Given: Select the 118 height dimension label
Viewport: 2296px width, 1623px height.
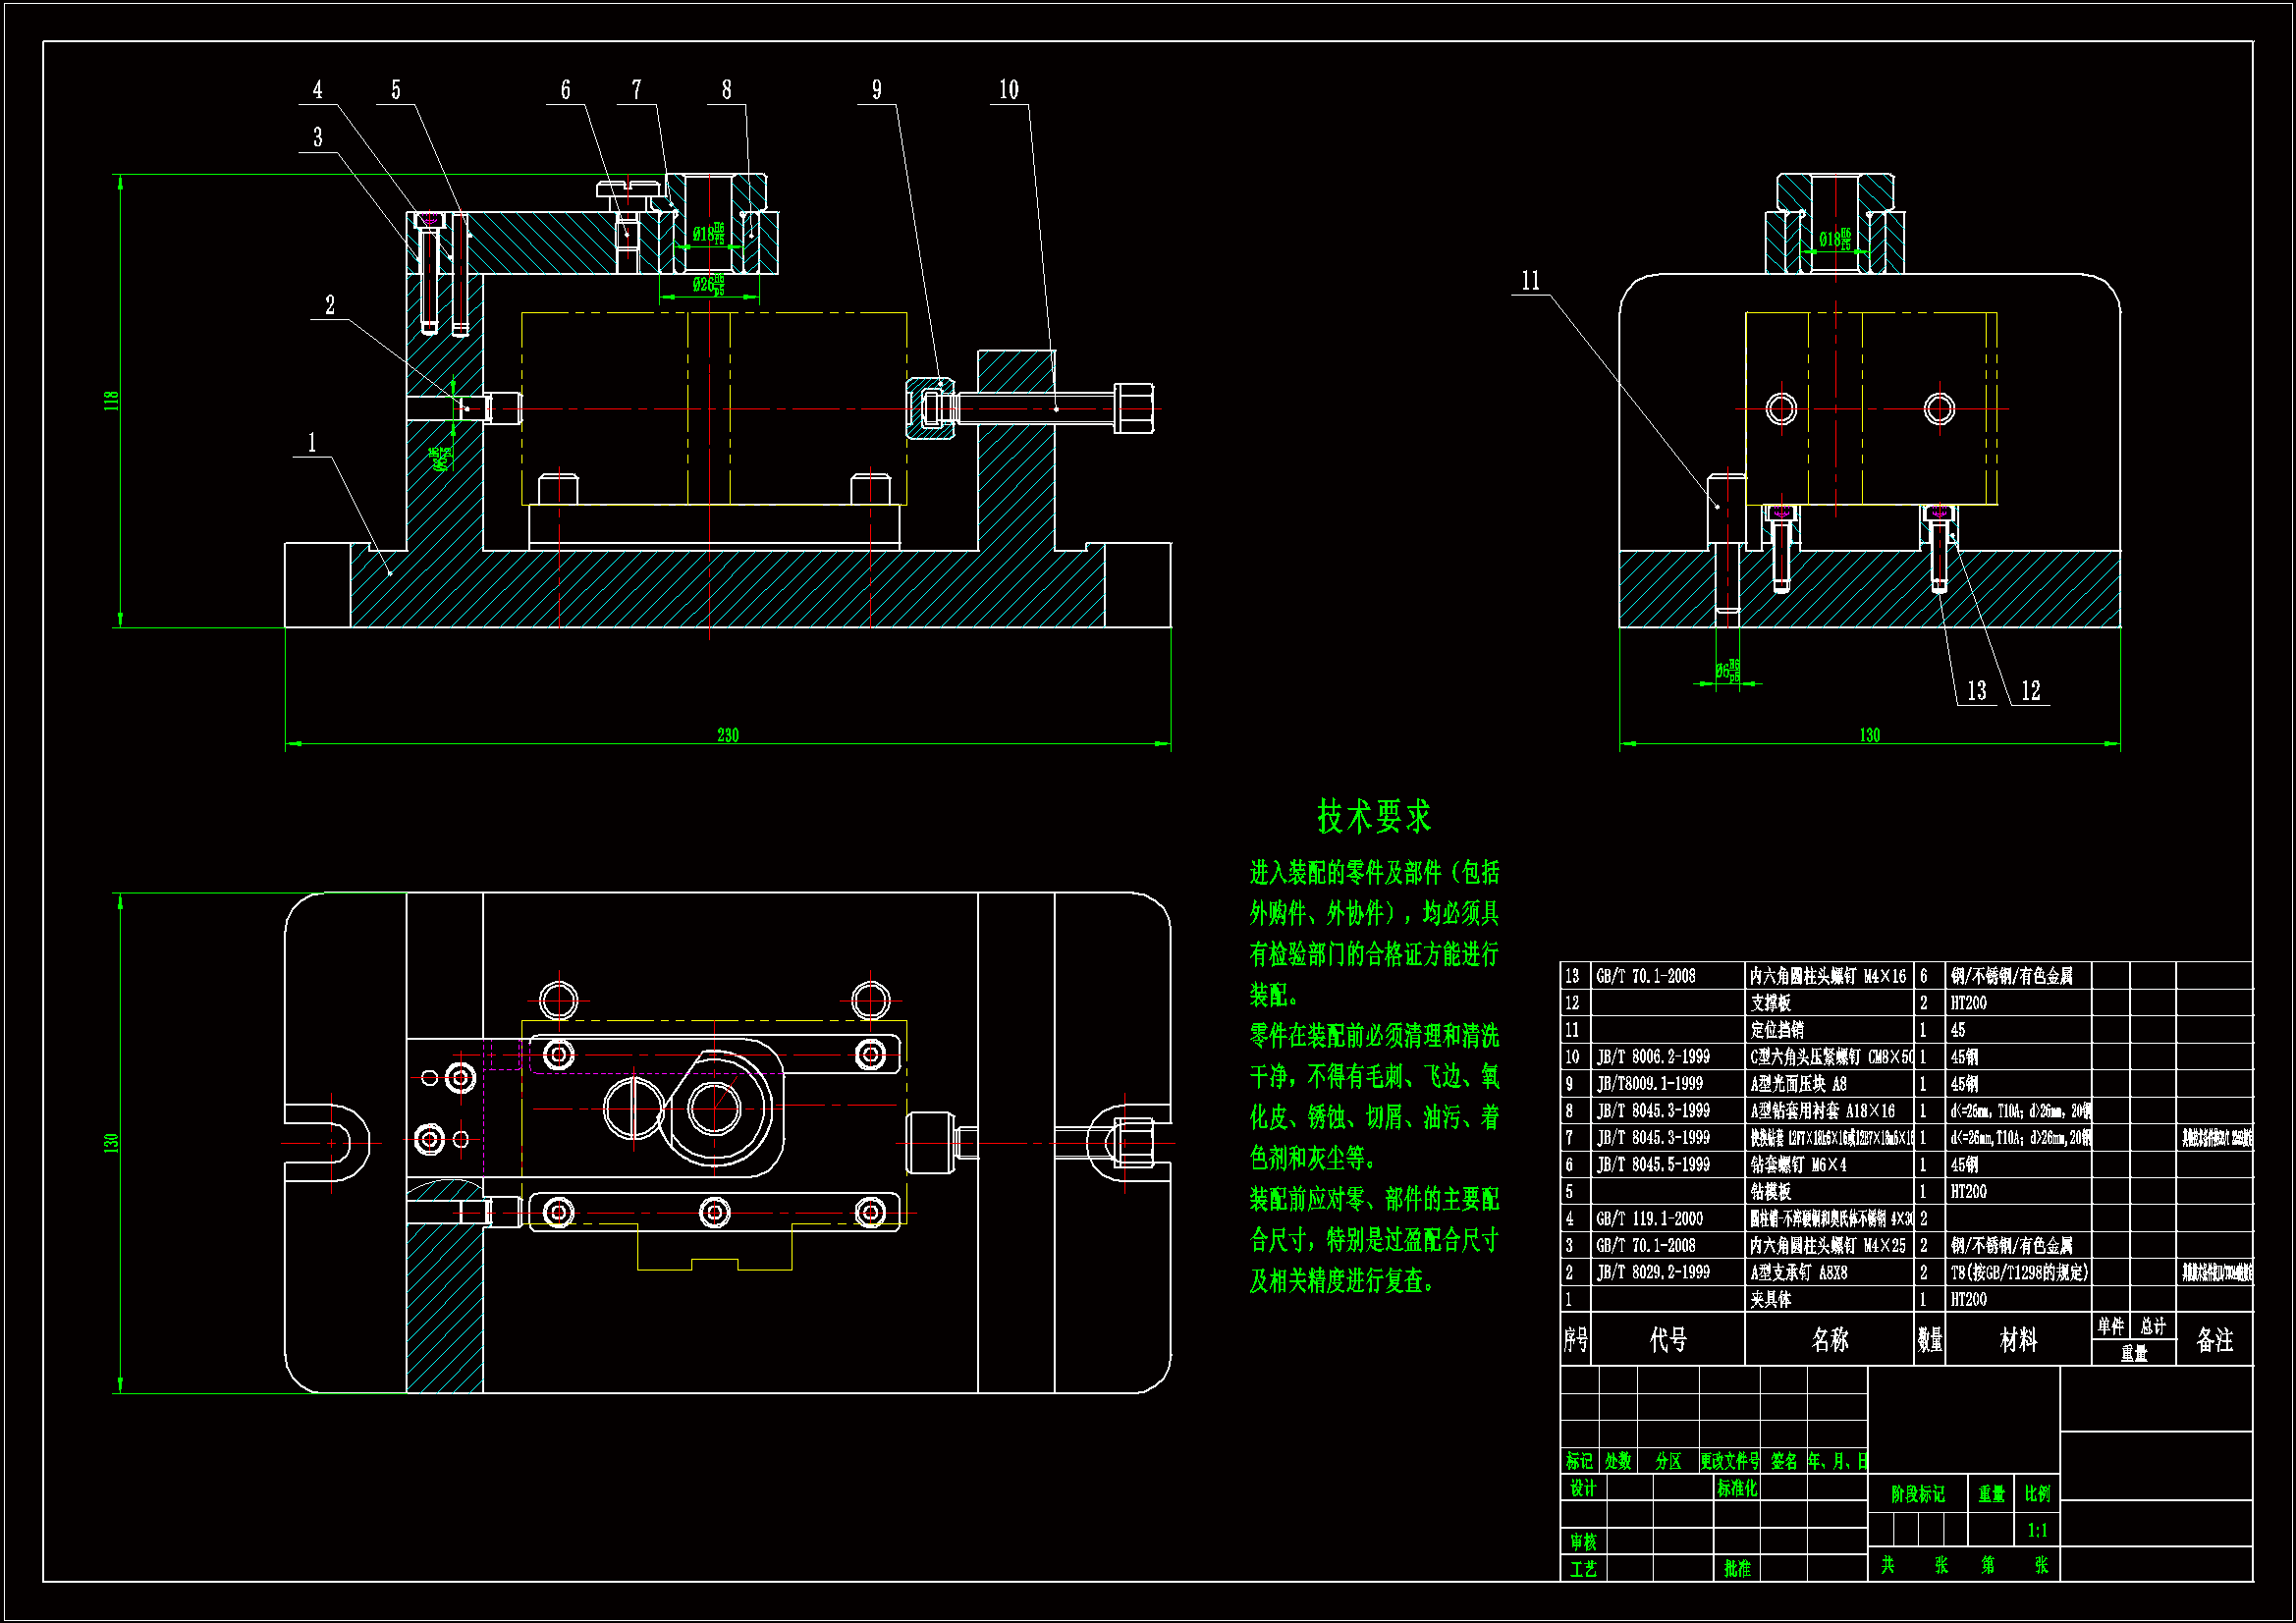Looking at the screenshot, I should 111,400.
